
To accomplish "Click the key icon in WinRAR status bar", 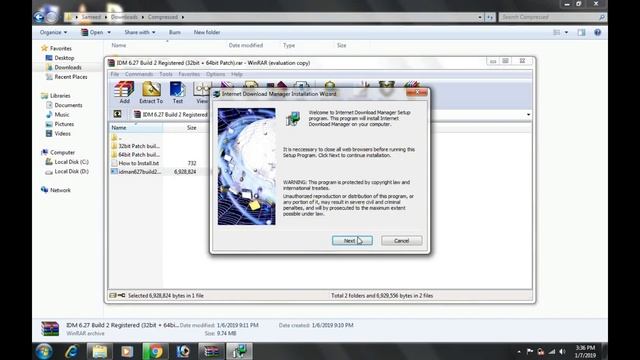I will (122, 295).
